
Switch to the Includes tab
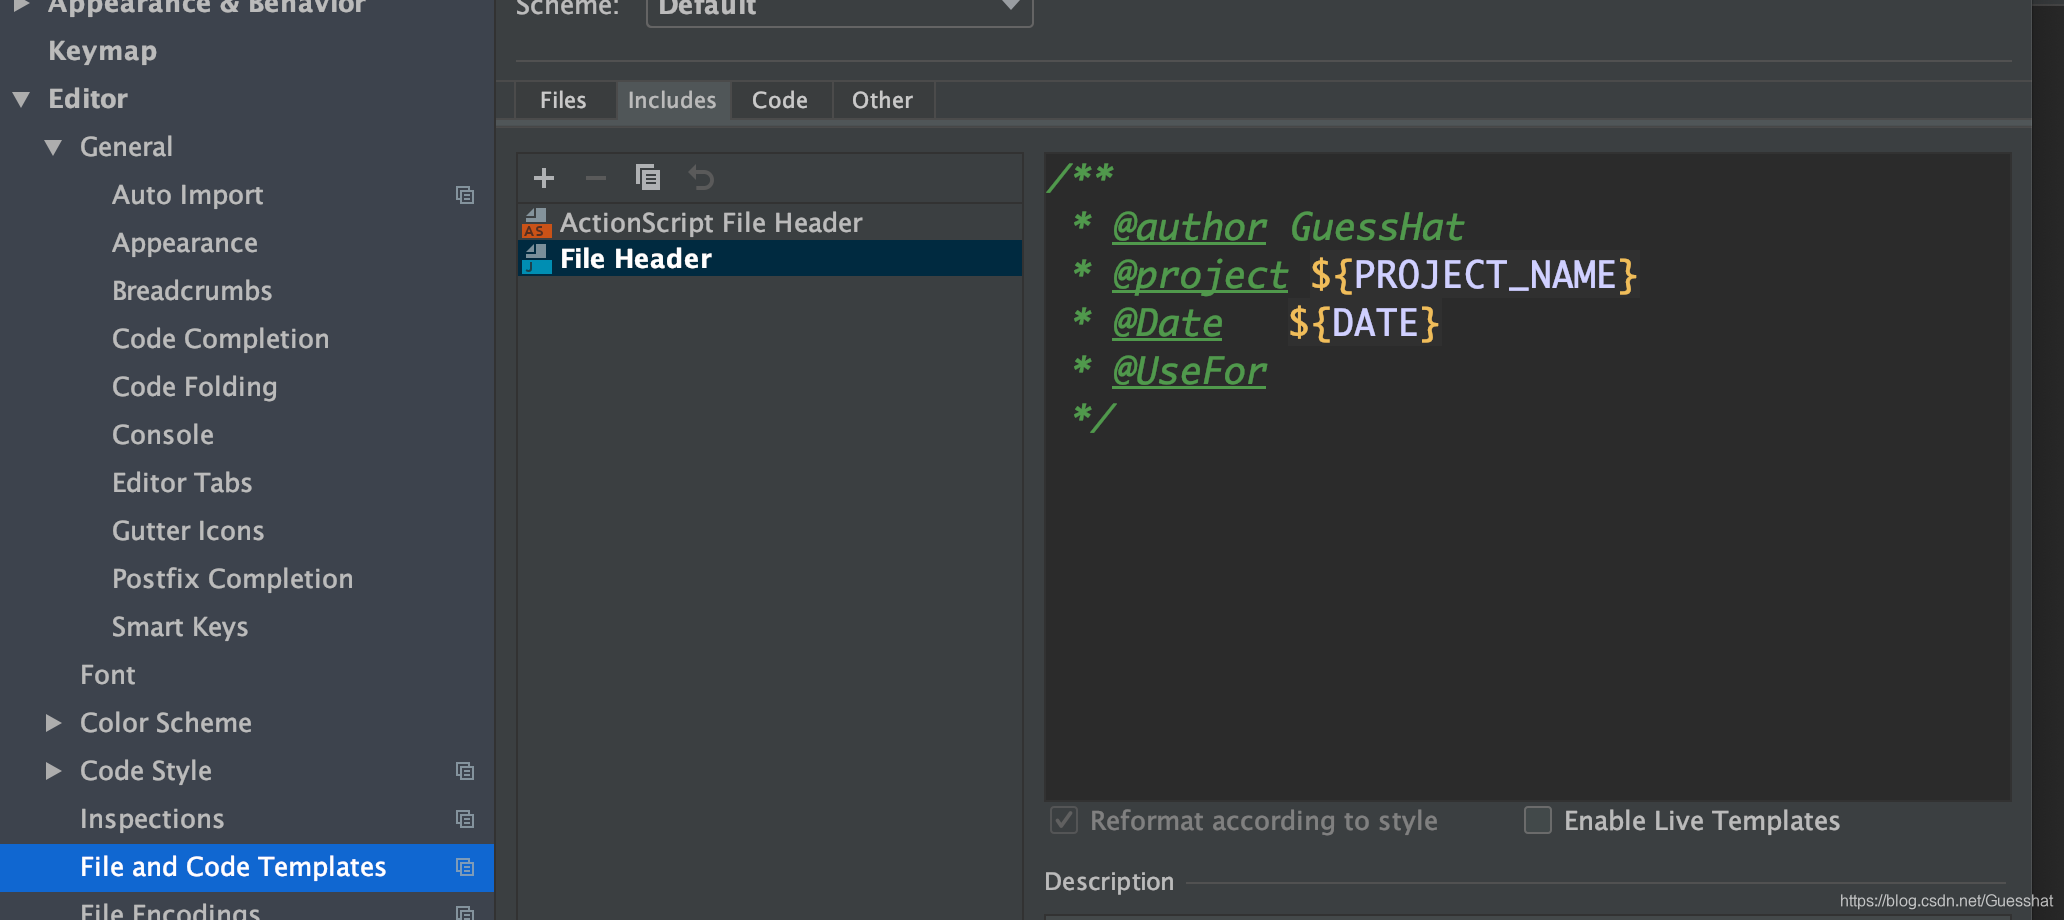click(672, 100)
